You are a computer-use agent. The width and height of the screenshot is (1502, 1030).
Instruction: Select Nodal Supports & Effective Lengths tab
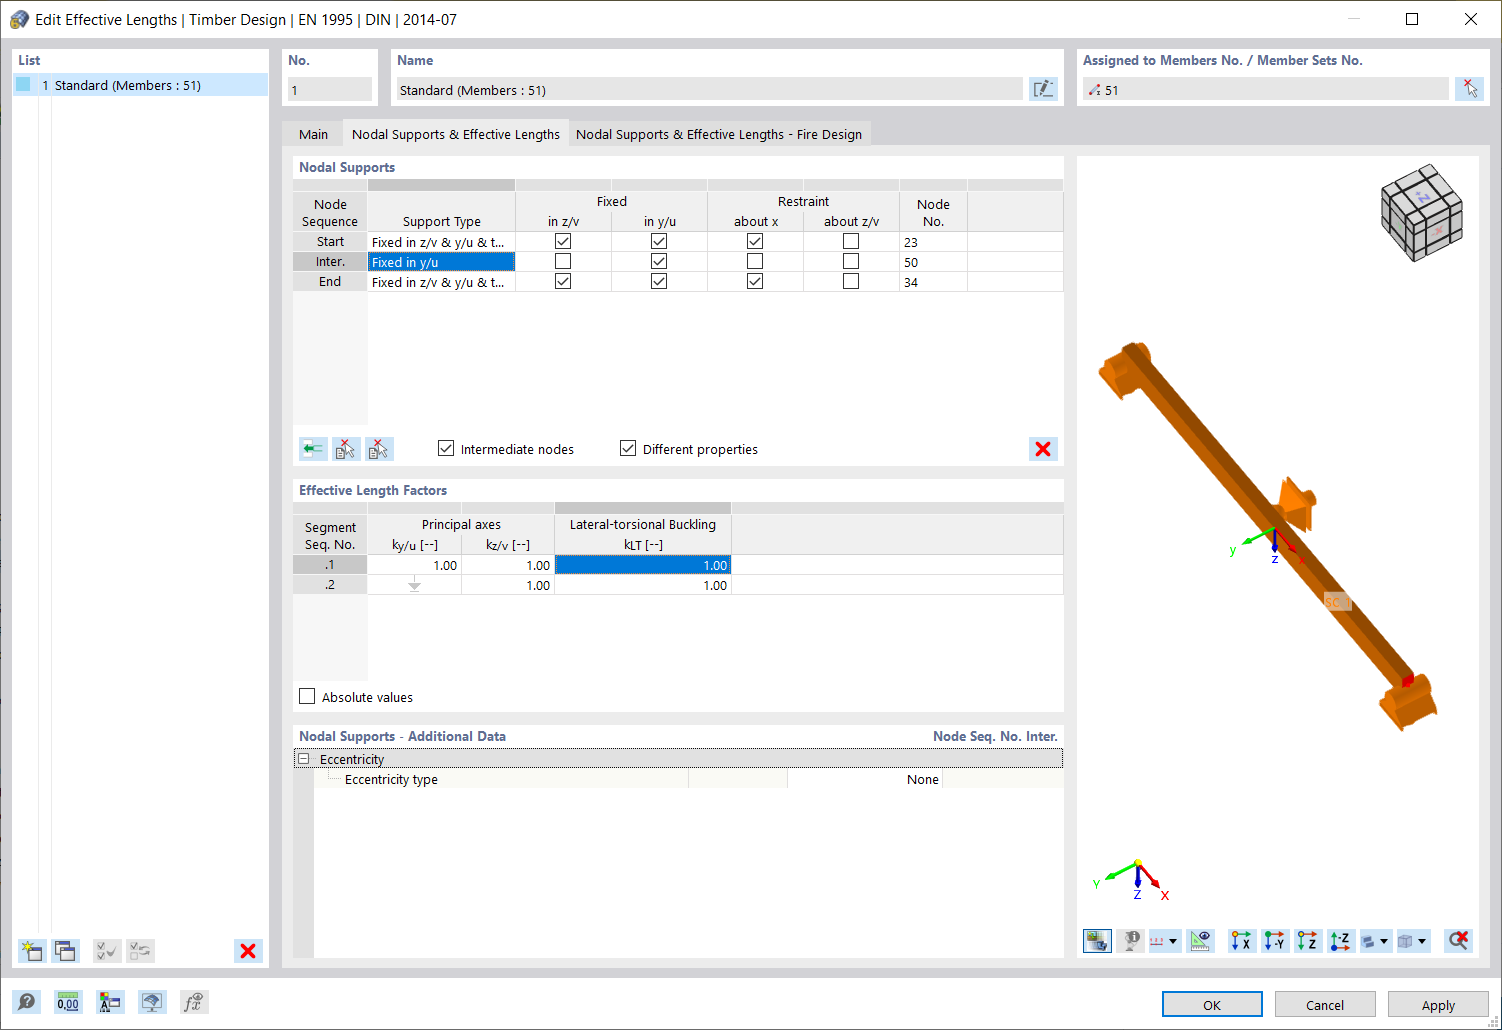[x=456, y=134]
